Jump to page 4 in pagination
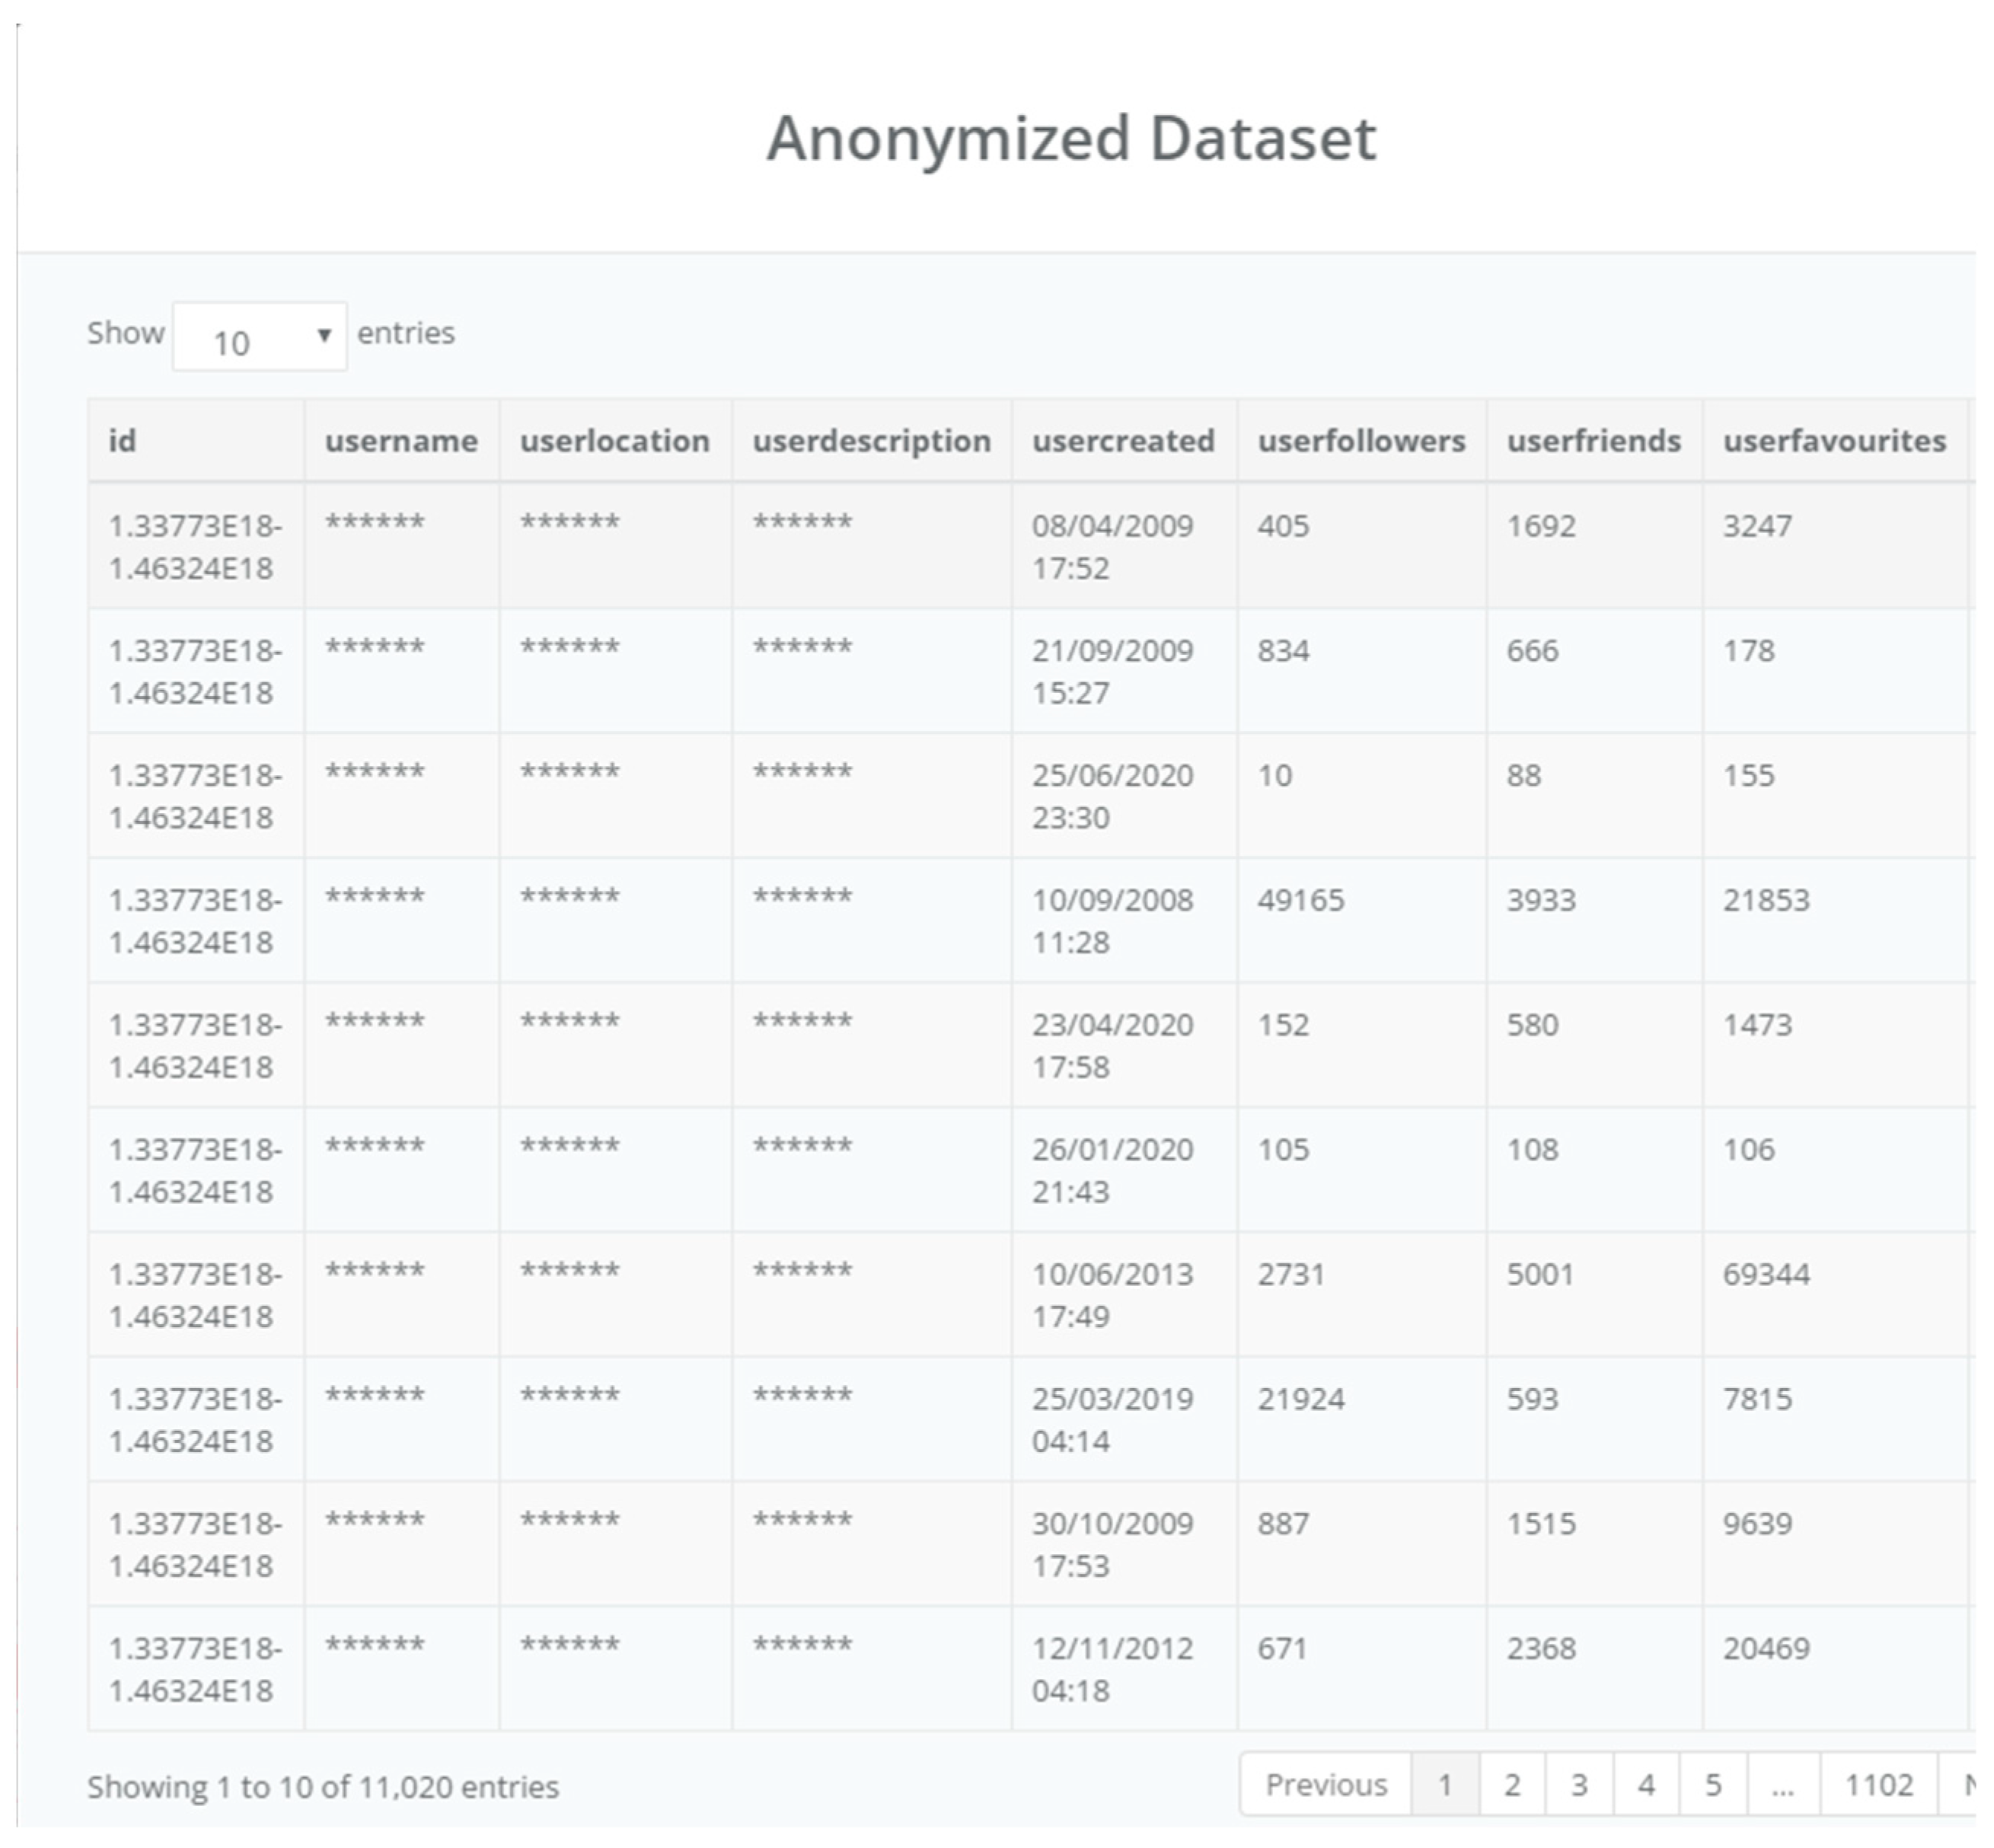Screen dimensions: 1994x1848 point(1646,1785)
